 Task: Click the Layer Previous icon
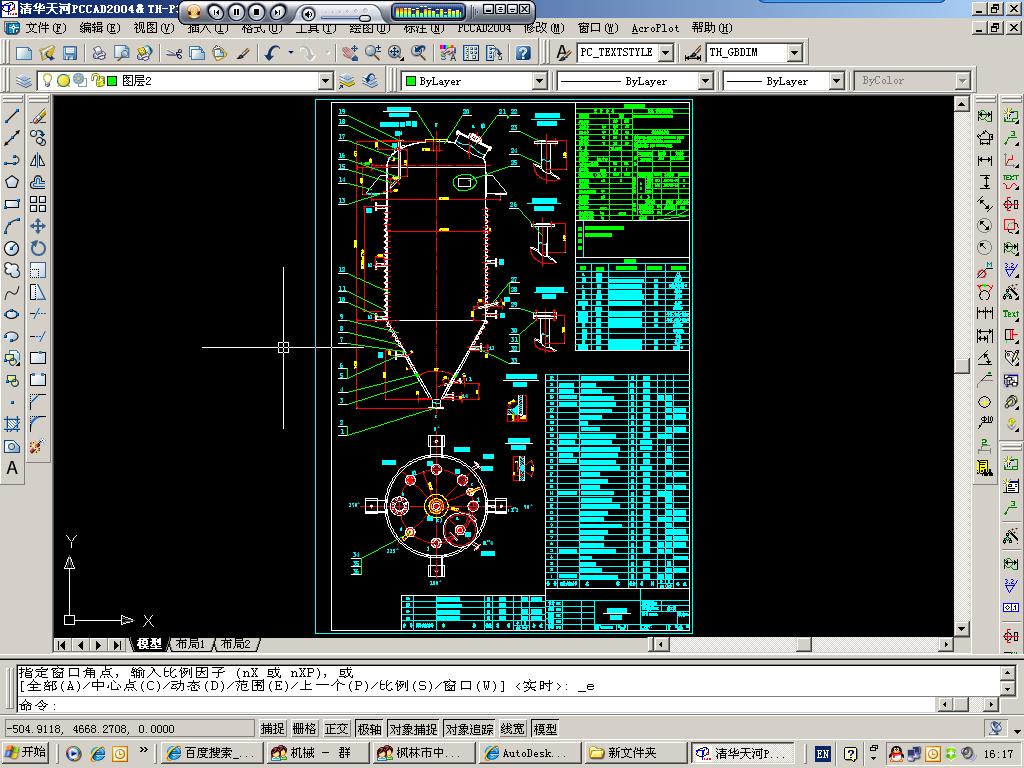370,81
